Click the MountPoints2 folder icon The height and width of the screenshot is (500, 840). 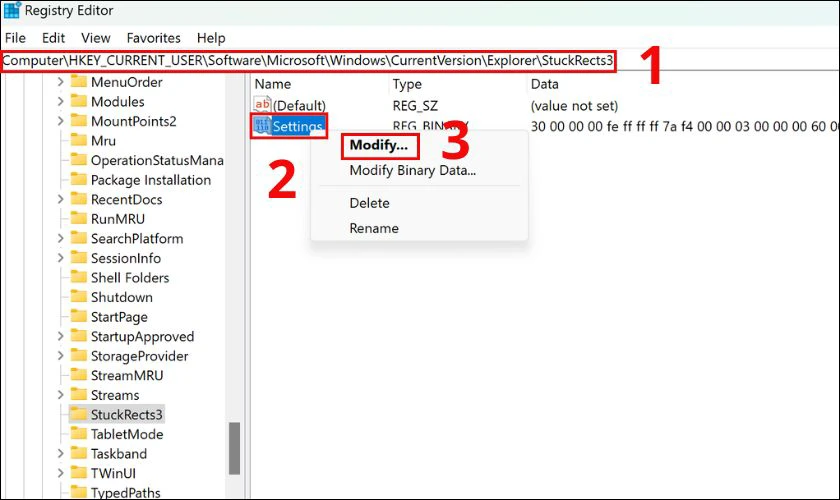(79, 121)
